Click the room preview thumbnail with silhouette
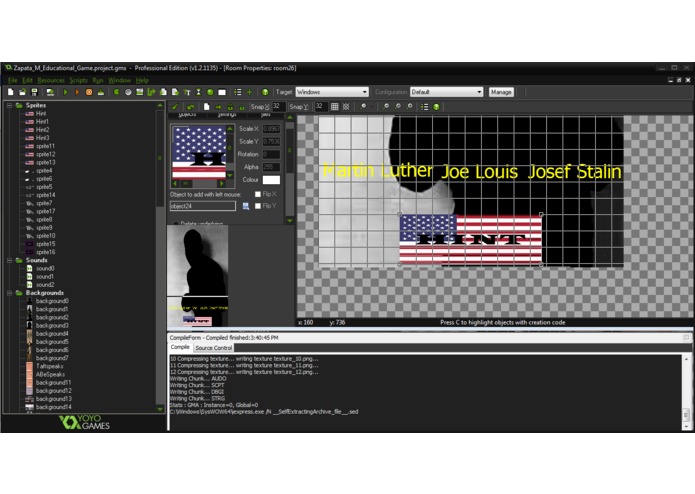 [x=198, y=276]
